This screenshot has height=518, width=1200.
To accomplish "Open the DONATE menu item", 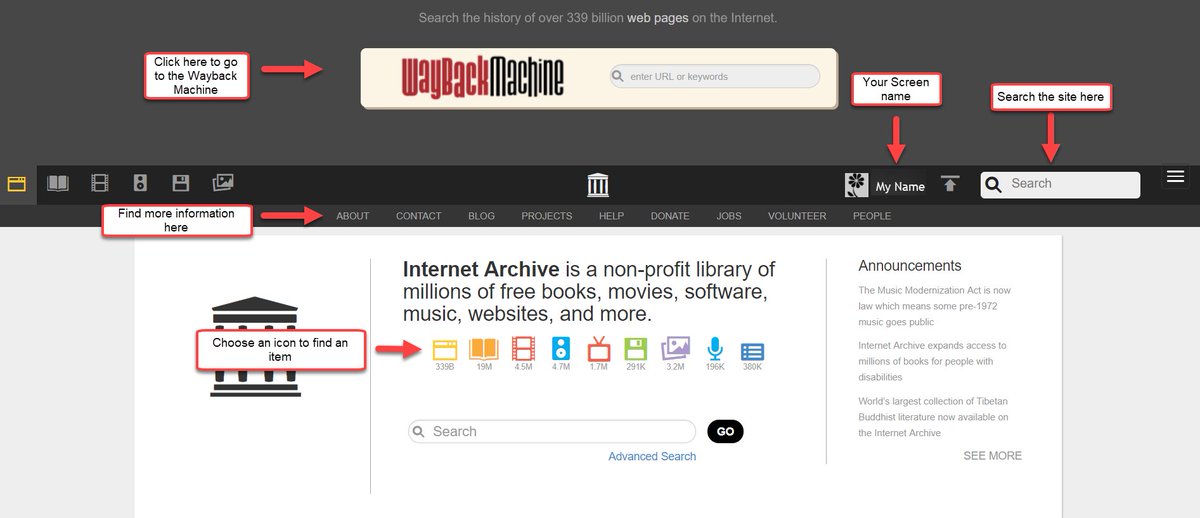I will point(670,216).
